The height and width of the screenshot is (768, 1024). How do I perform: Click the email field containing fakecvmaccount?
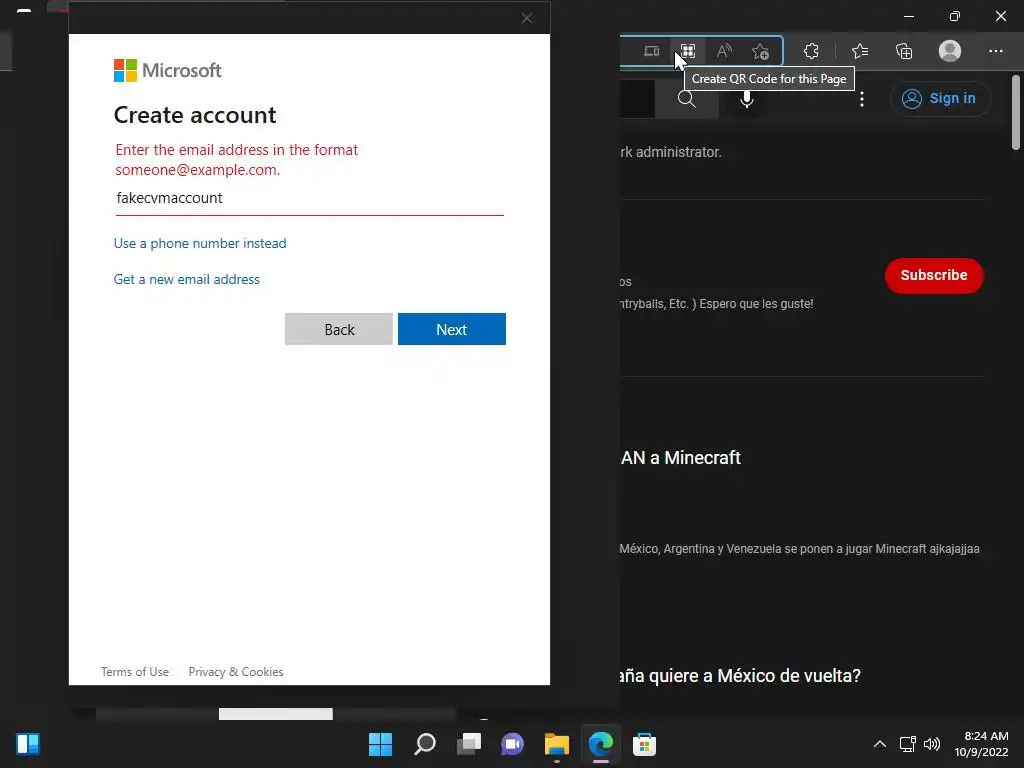310,199
